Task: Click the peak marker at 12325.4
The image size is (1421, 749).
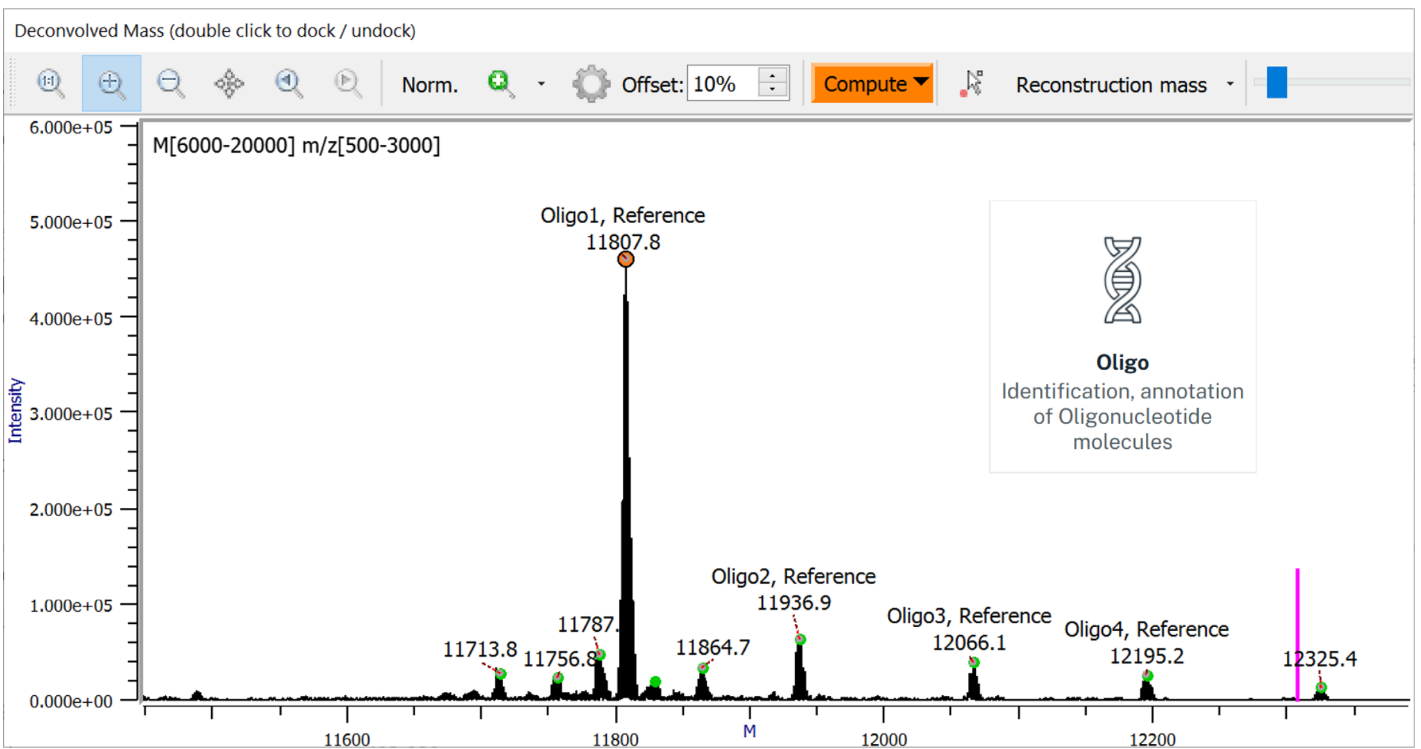Action: pyautogui.click(x=1321, y=687)
